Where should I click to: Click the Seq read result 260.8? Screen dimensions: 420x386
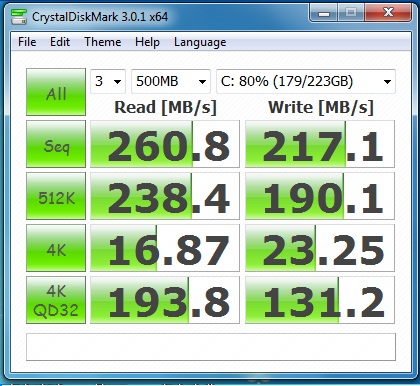(x=165, y=144)
